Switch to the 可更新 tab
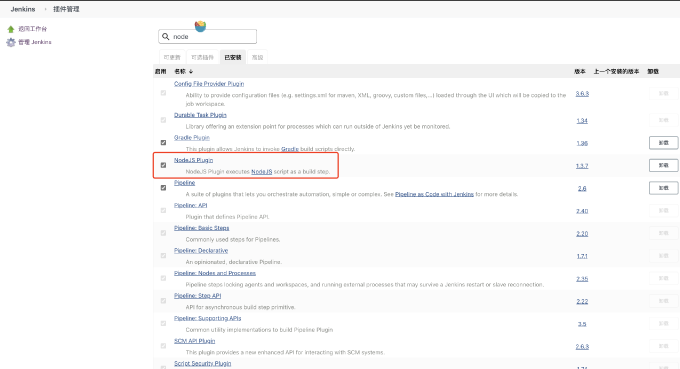Screen dimensions: 680x369 (172, 57)
